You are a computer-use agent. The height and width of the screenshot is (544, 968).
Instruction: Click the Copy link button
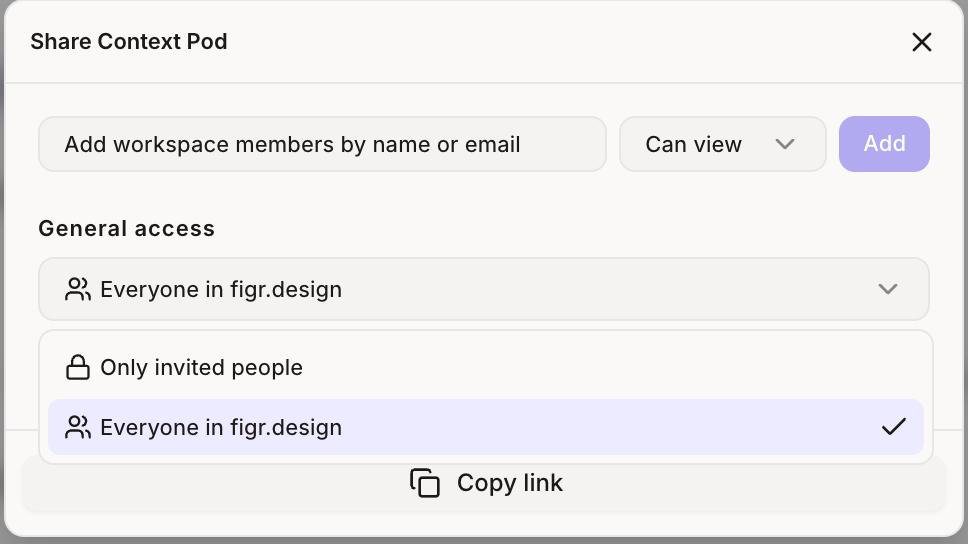click(484, 483)
